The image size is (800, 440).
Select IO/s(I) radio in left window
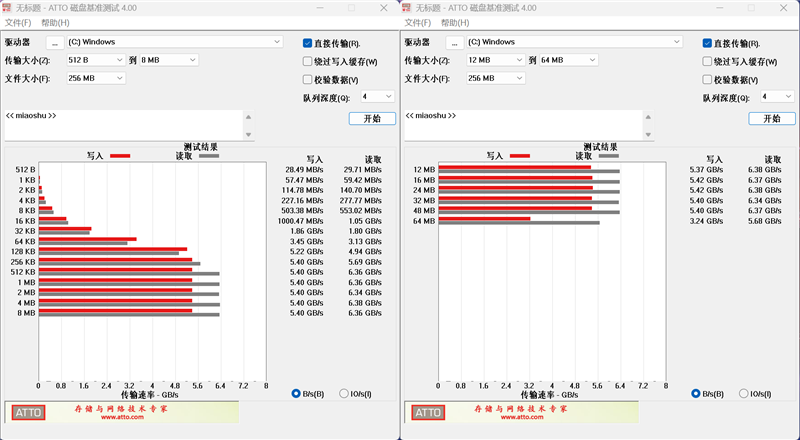coord(344,394)
